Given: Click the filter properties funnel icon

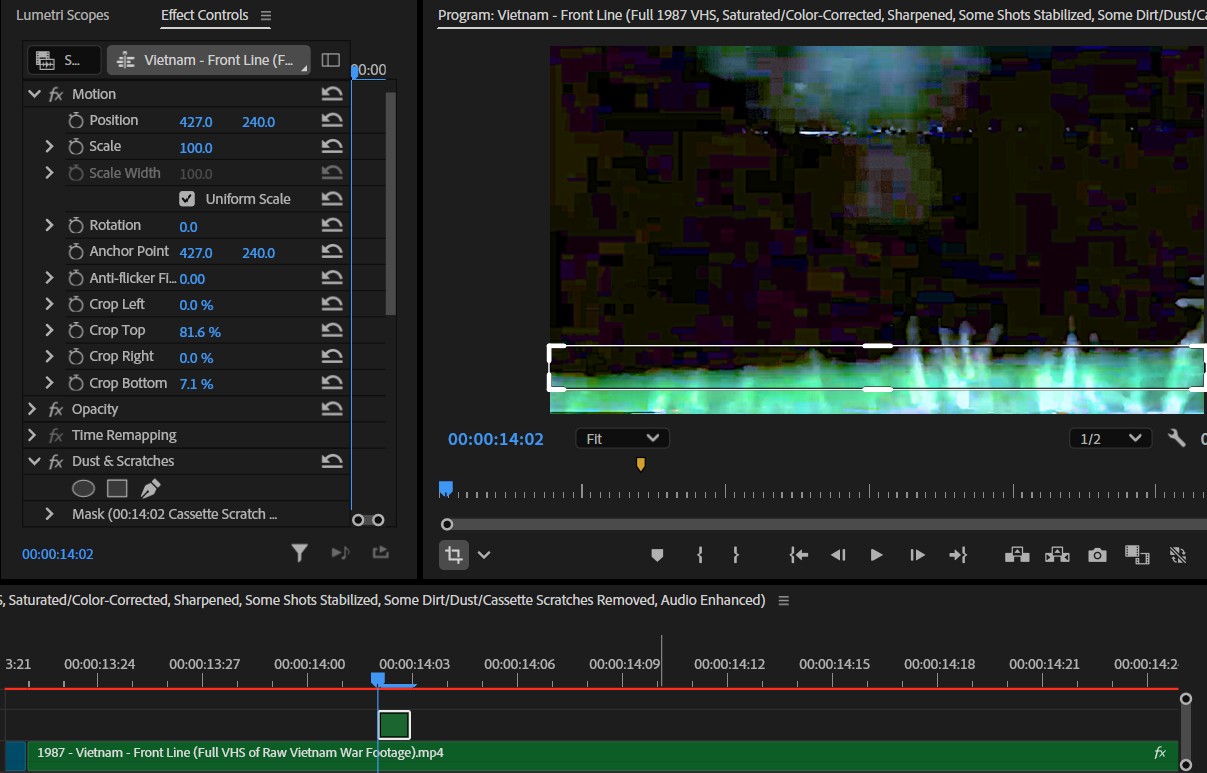Looking at the screenshot, I should click(299, 552).
